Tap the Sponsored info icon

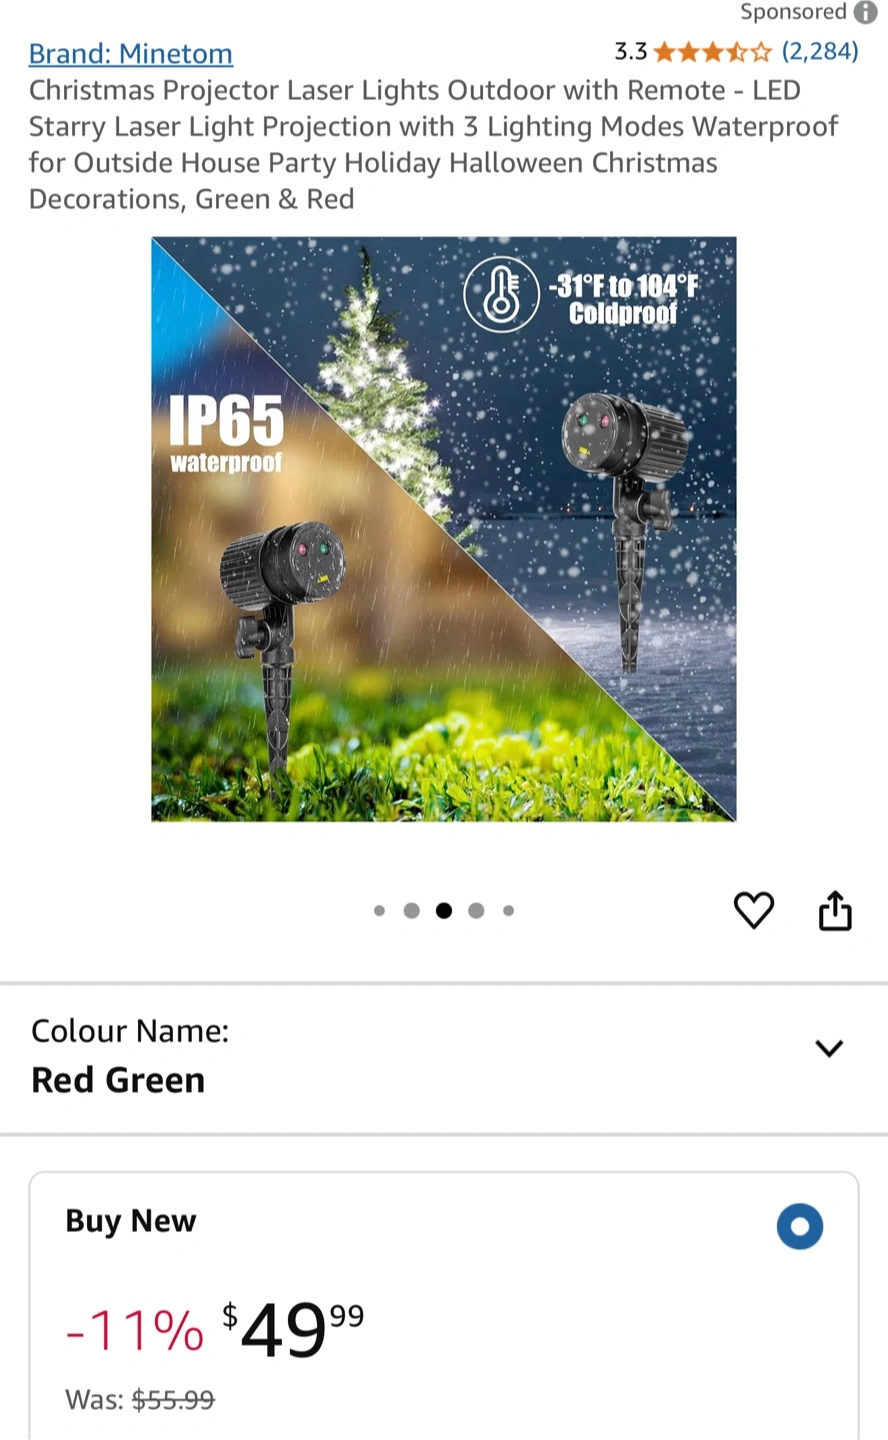click(x=865, y=13)
